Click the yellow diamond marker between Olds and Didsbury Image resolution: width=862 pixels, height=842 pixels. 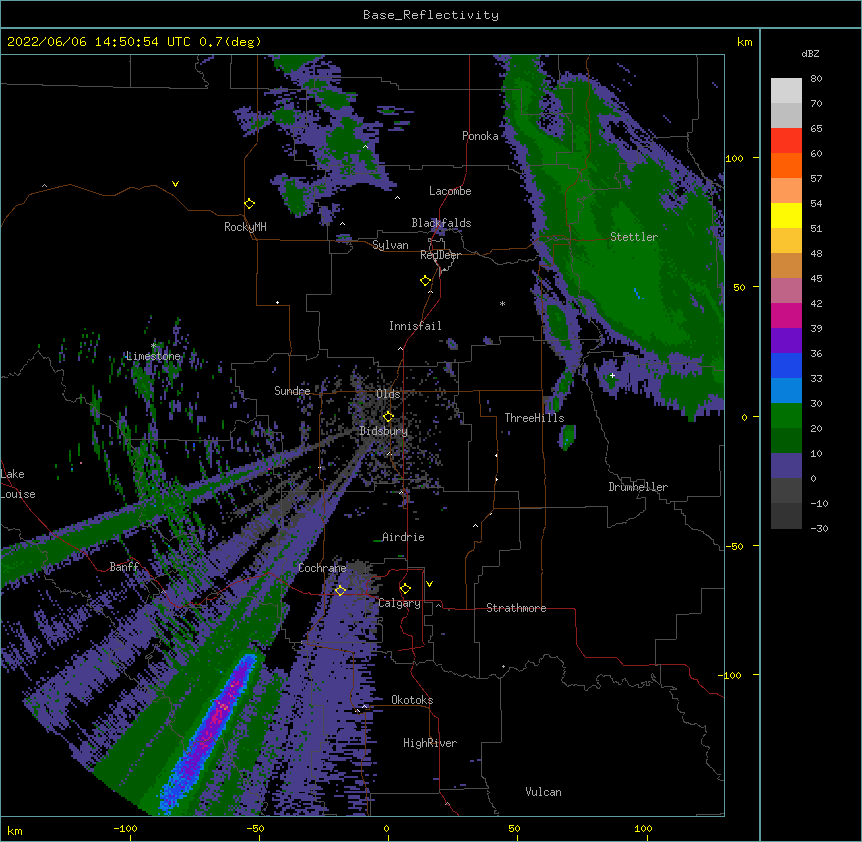click(389, 416)
